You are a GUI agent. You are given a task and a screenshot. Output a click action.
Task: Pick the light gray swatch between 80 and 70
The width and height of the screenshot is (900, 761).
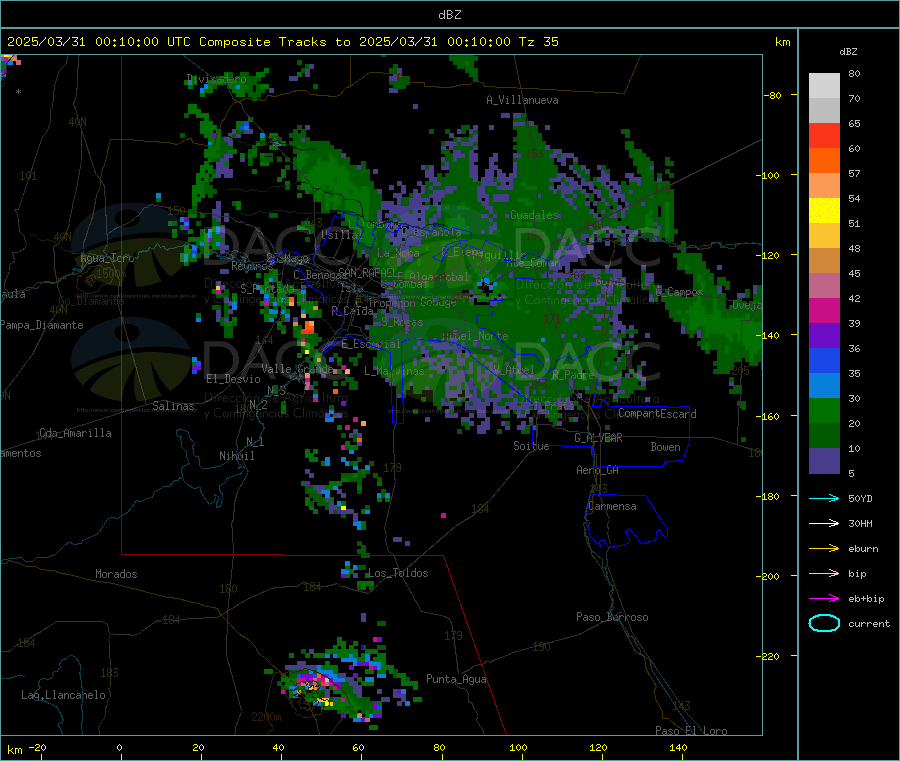[x=824, y=86]
